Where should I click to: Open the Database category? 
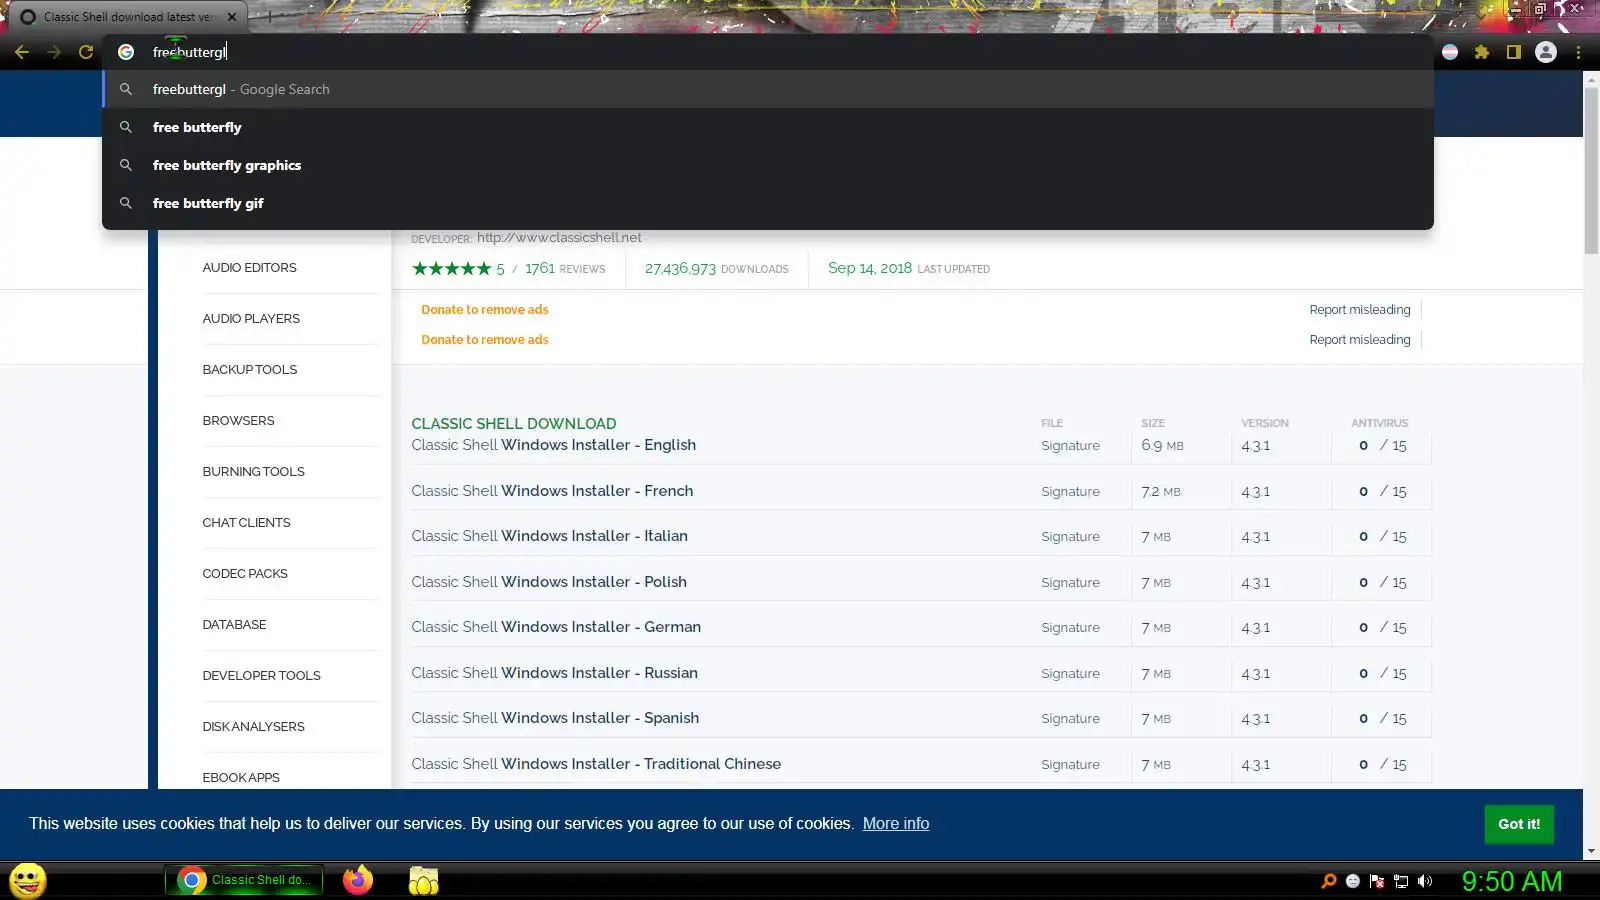[x=234, y=625]
